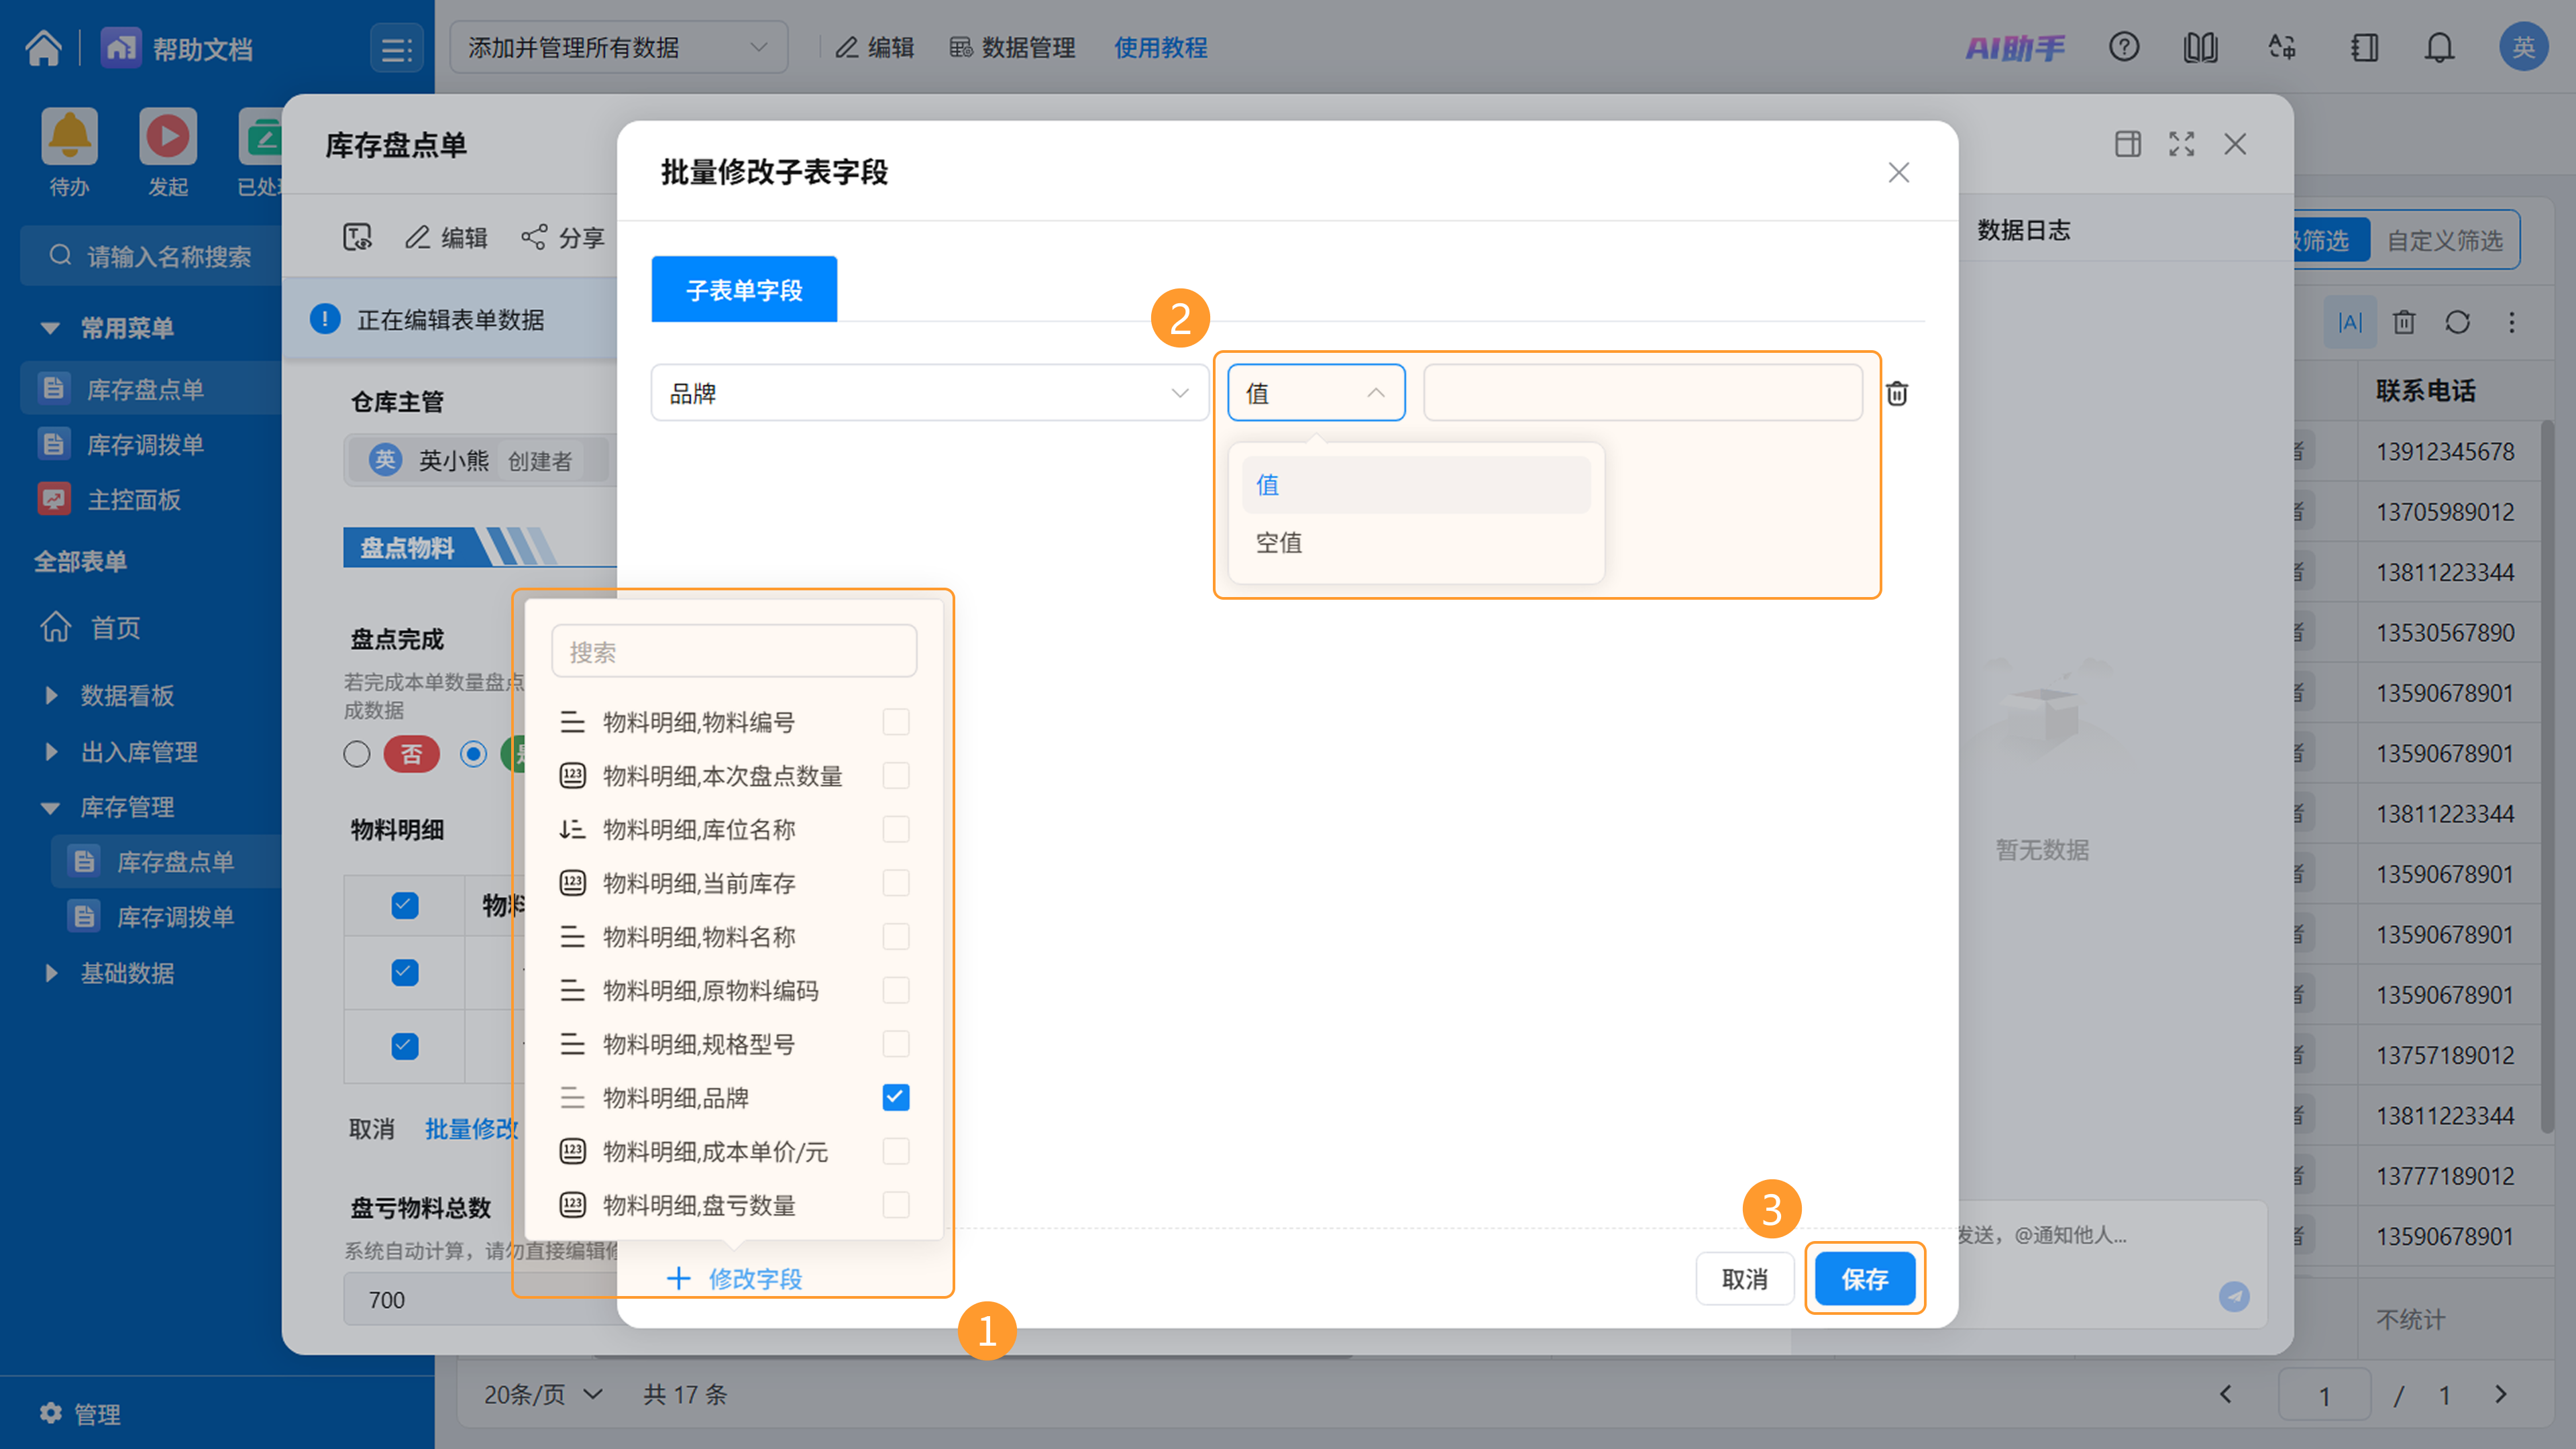
Task: Expand the 出入库管理 tree node
Action: (x=51, y=751)
